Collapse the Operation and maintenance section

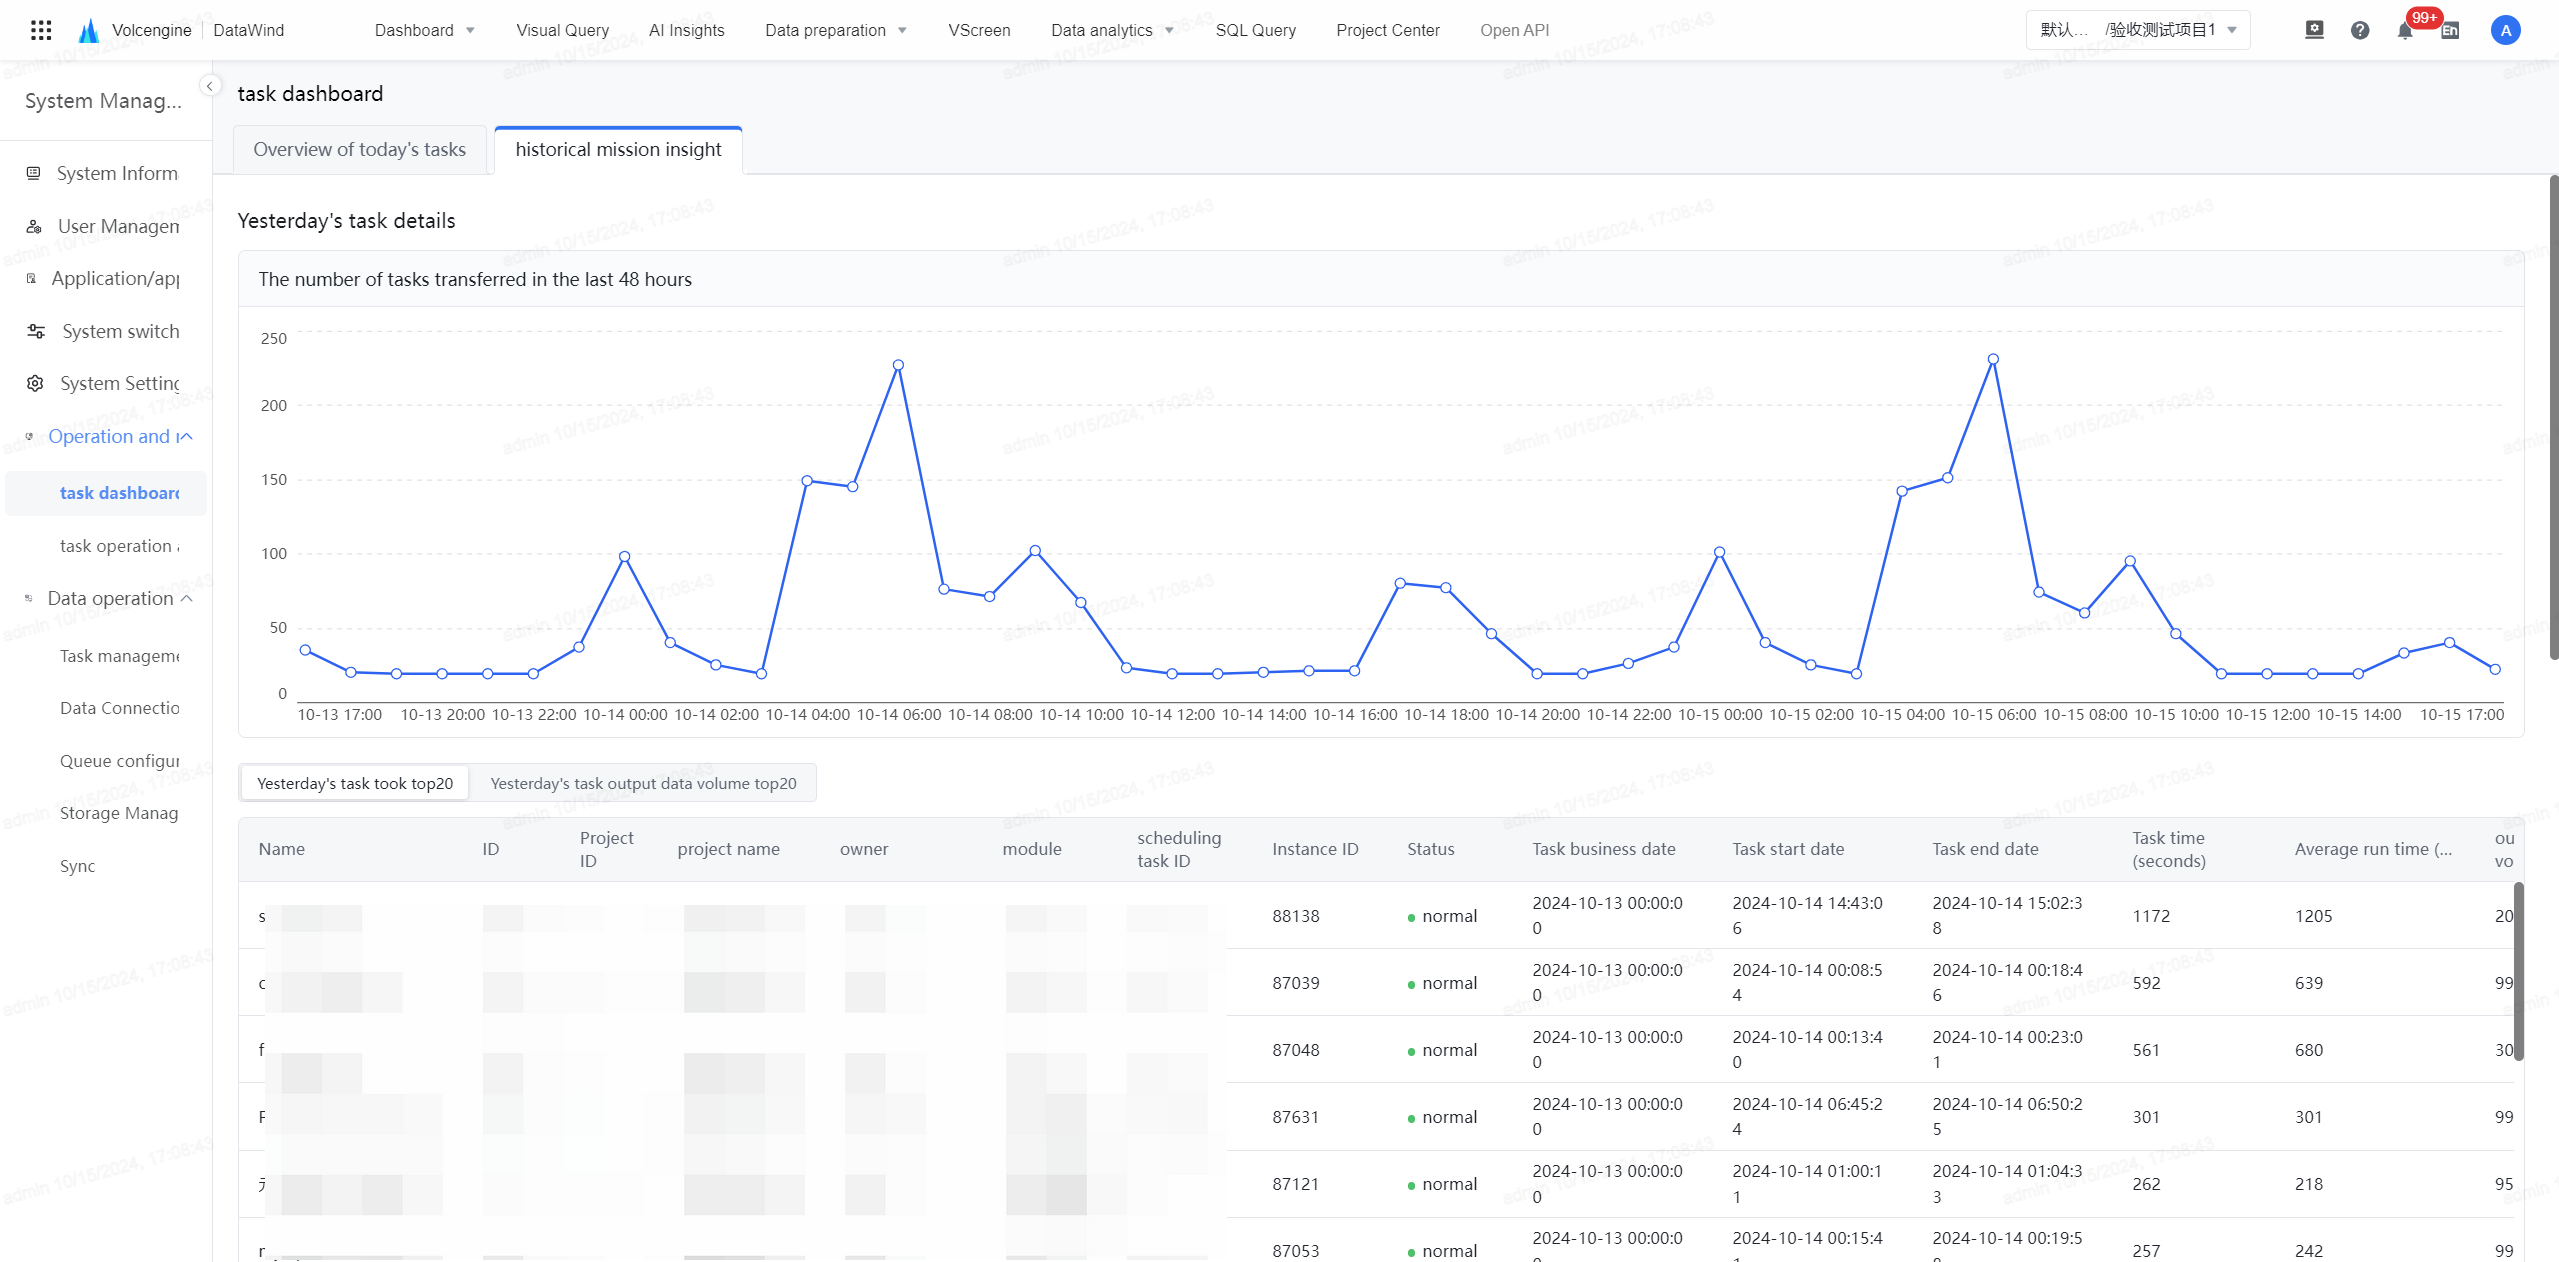pyautogui.click(x=186, y=436)
